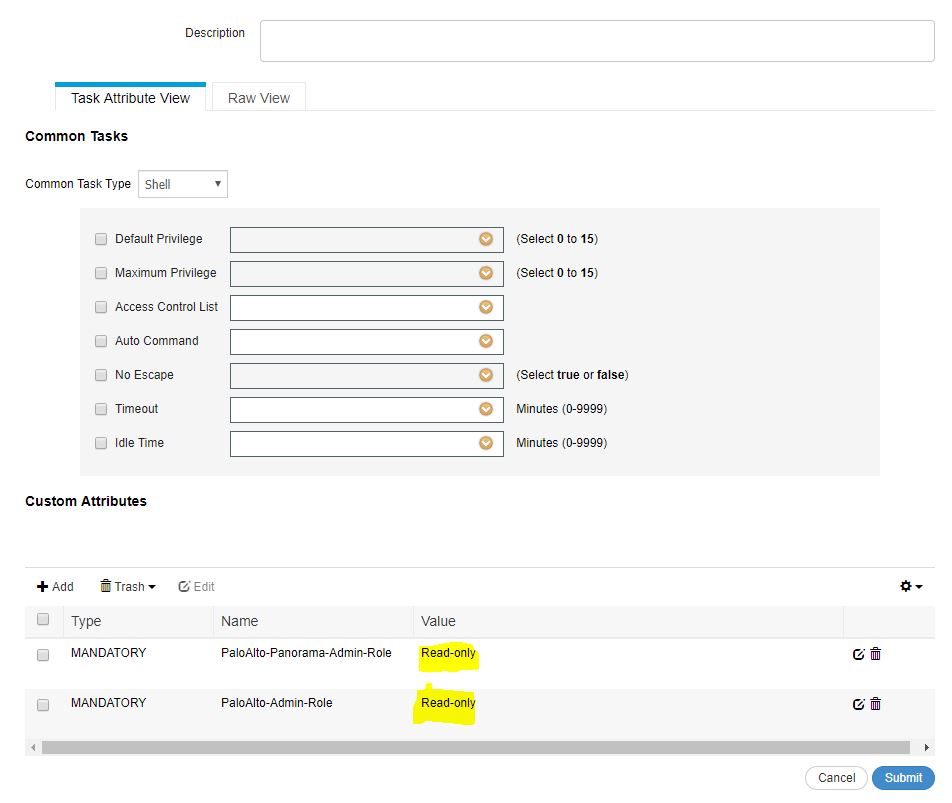Viewport: 952px width, 803px height.
Task: Expand the Maximum Privilege selection dropdown
Action: pyautogui.click(x=485, y=273)
